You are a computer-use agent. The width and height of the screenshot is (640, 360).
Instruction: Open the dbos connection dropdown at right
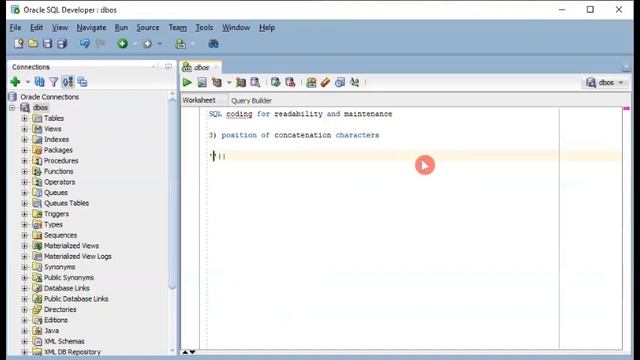click(x=605, y=82)
